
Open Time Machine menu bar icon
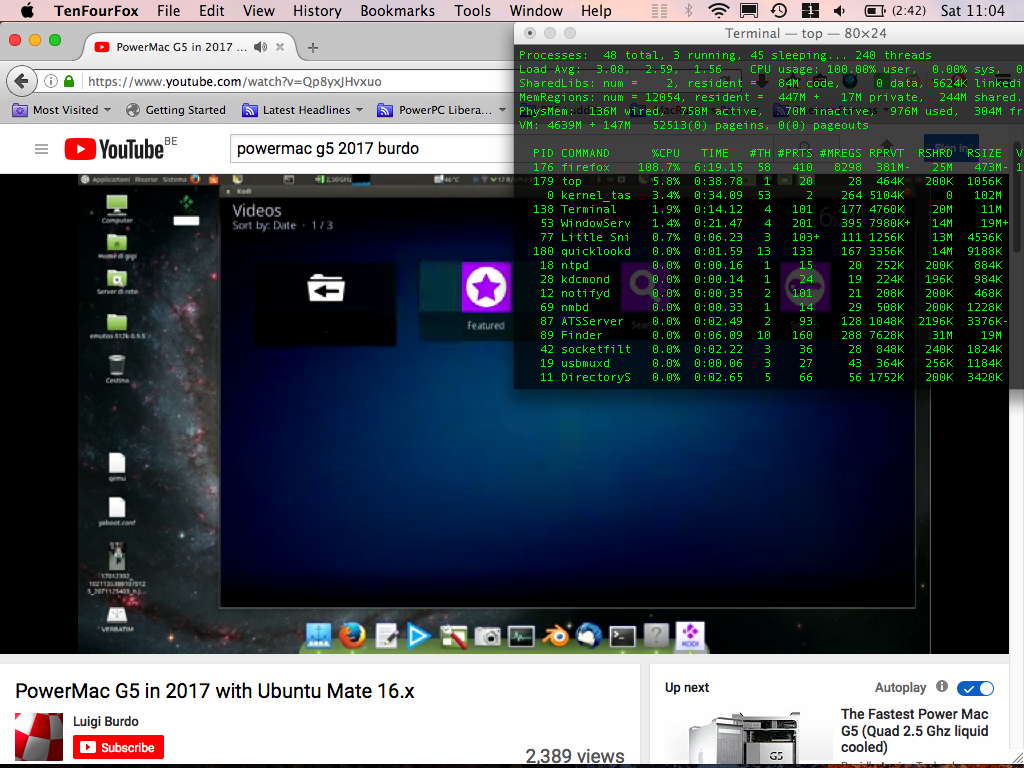(x=778, y=10)
